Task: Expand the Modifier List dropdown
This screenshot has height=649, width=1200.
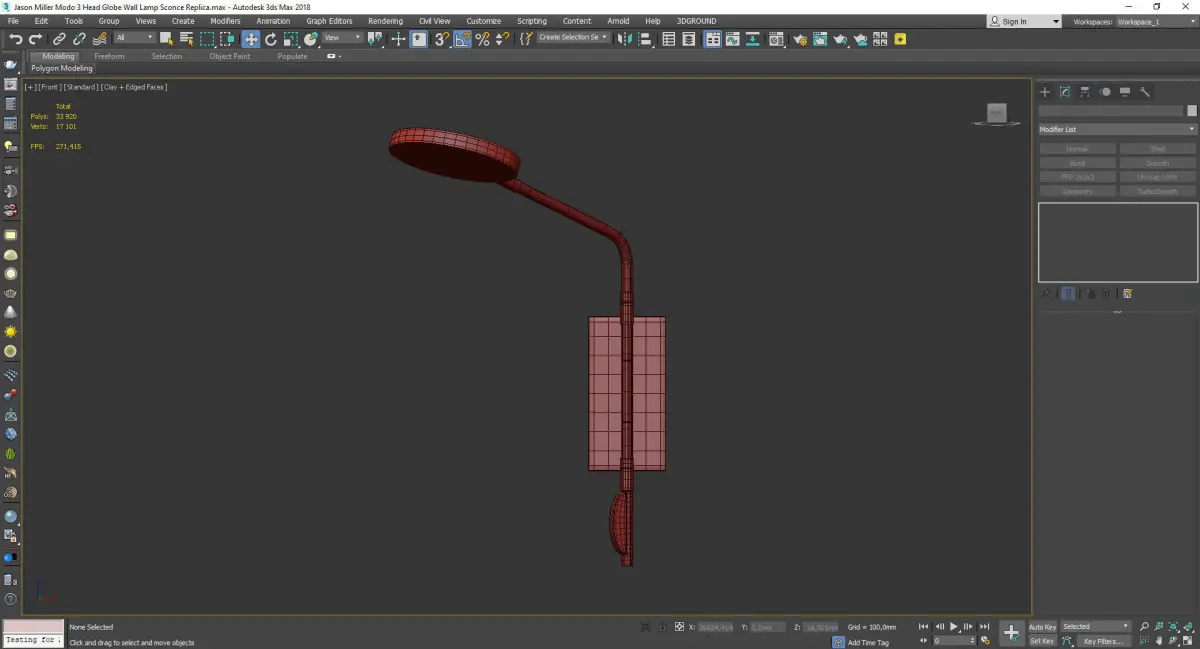Action: (x=1117, y=129)
